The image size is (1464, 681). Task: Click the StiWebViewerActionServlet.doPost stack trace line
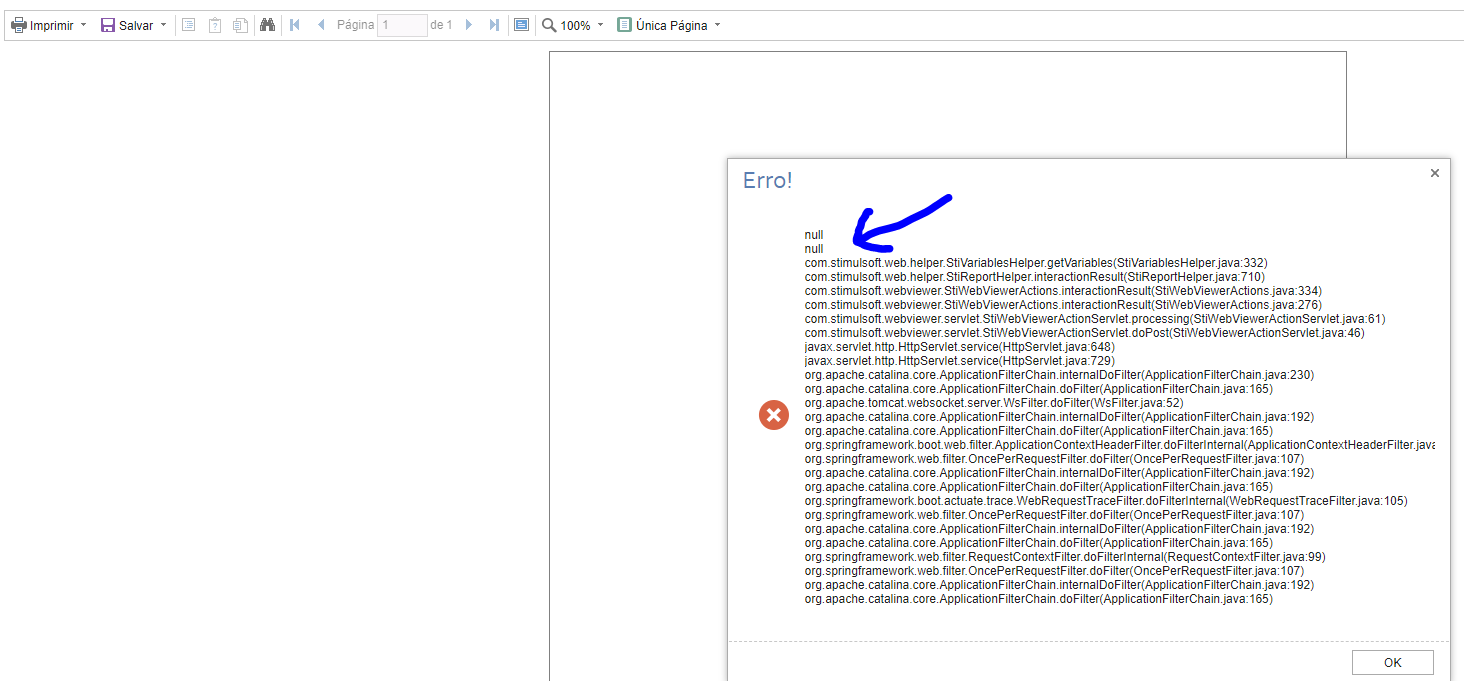click(x=1084, y=333)
